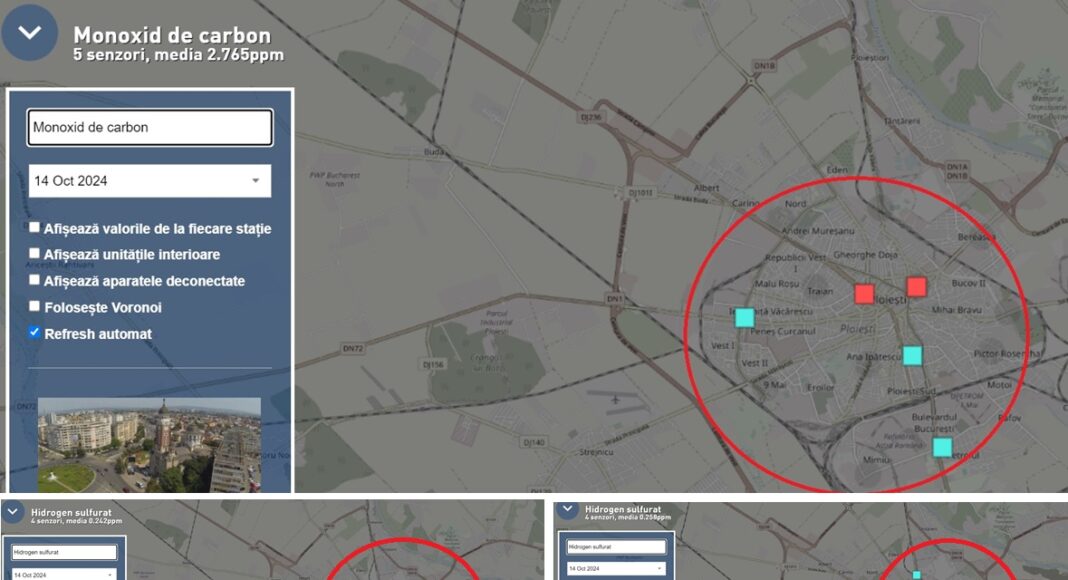Open the 14 Oct 2024 date dropdown in carbon panel
Viewport: 1068px width, 580px height.
[150, 181]
